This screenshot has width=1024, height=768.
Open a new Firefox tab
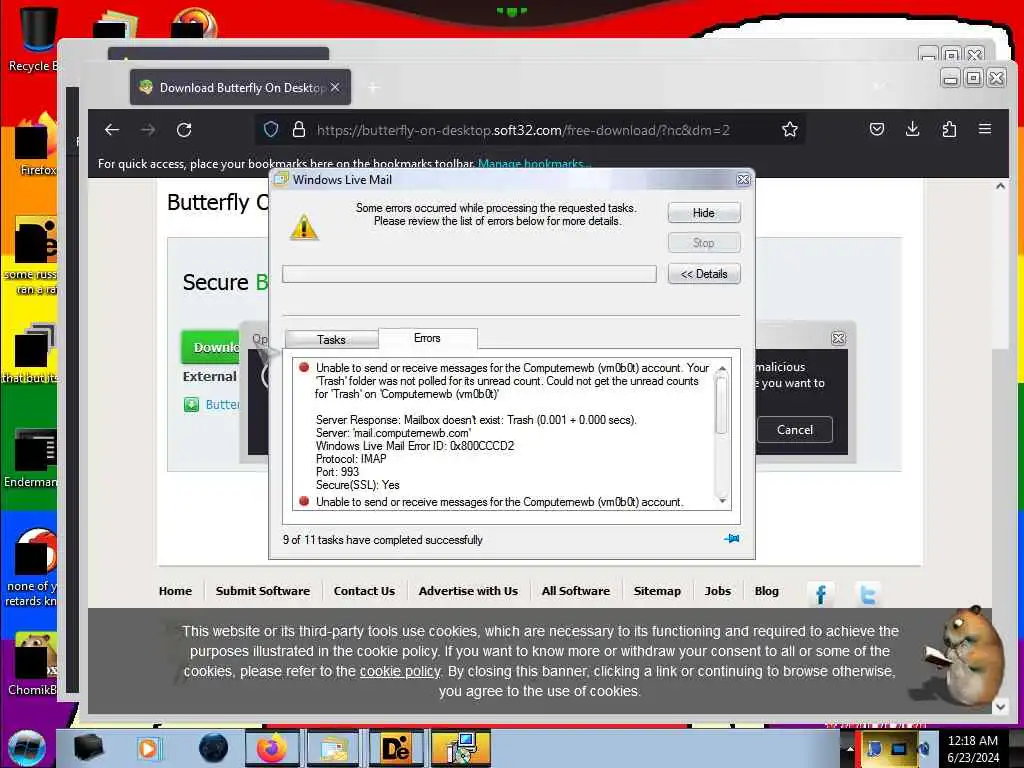374,88
